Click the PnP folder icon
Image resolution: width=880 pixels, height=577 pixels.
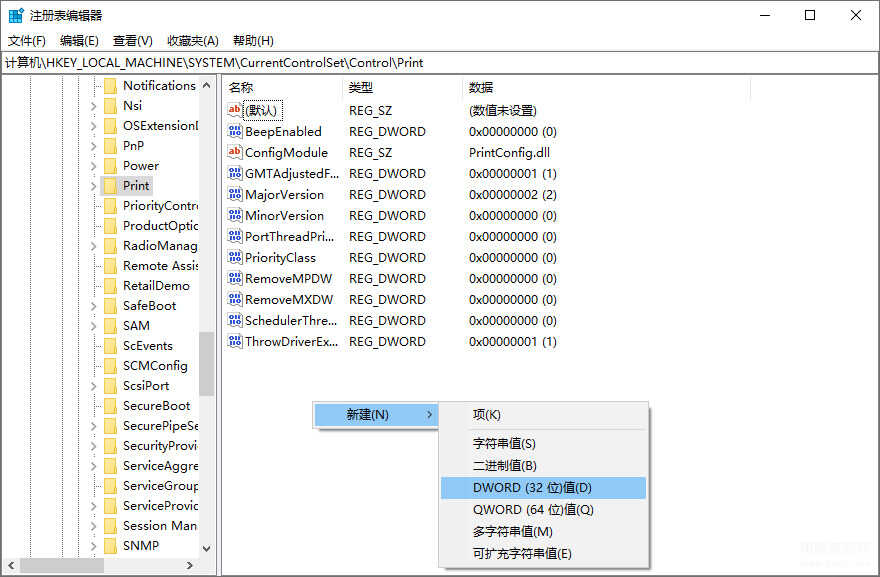tap(111, 146)
